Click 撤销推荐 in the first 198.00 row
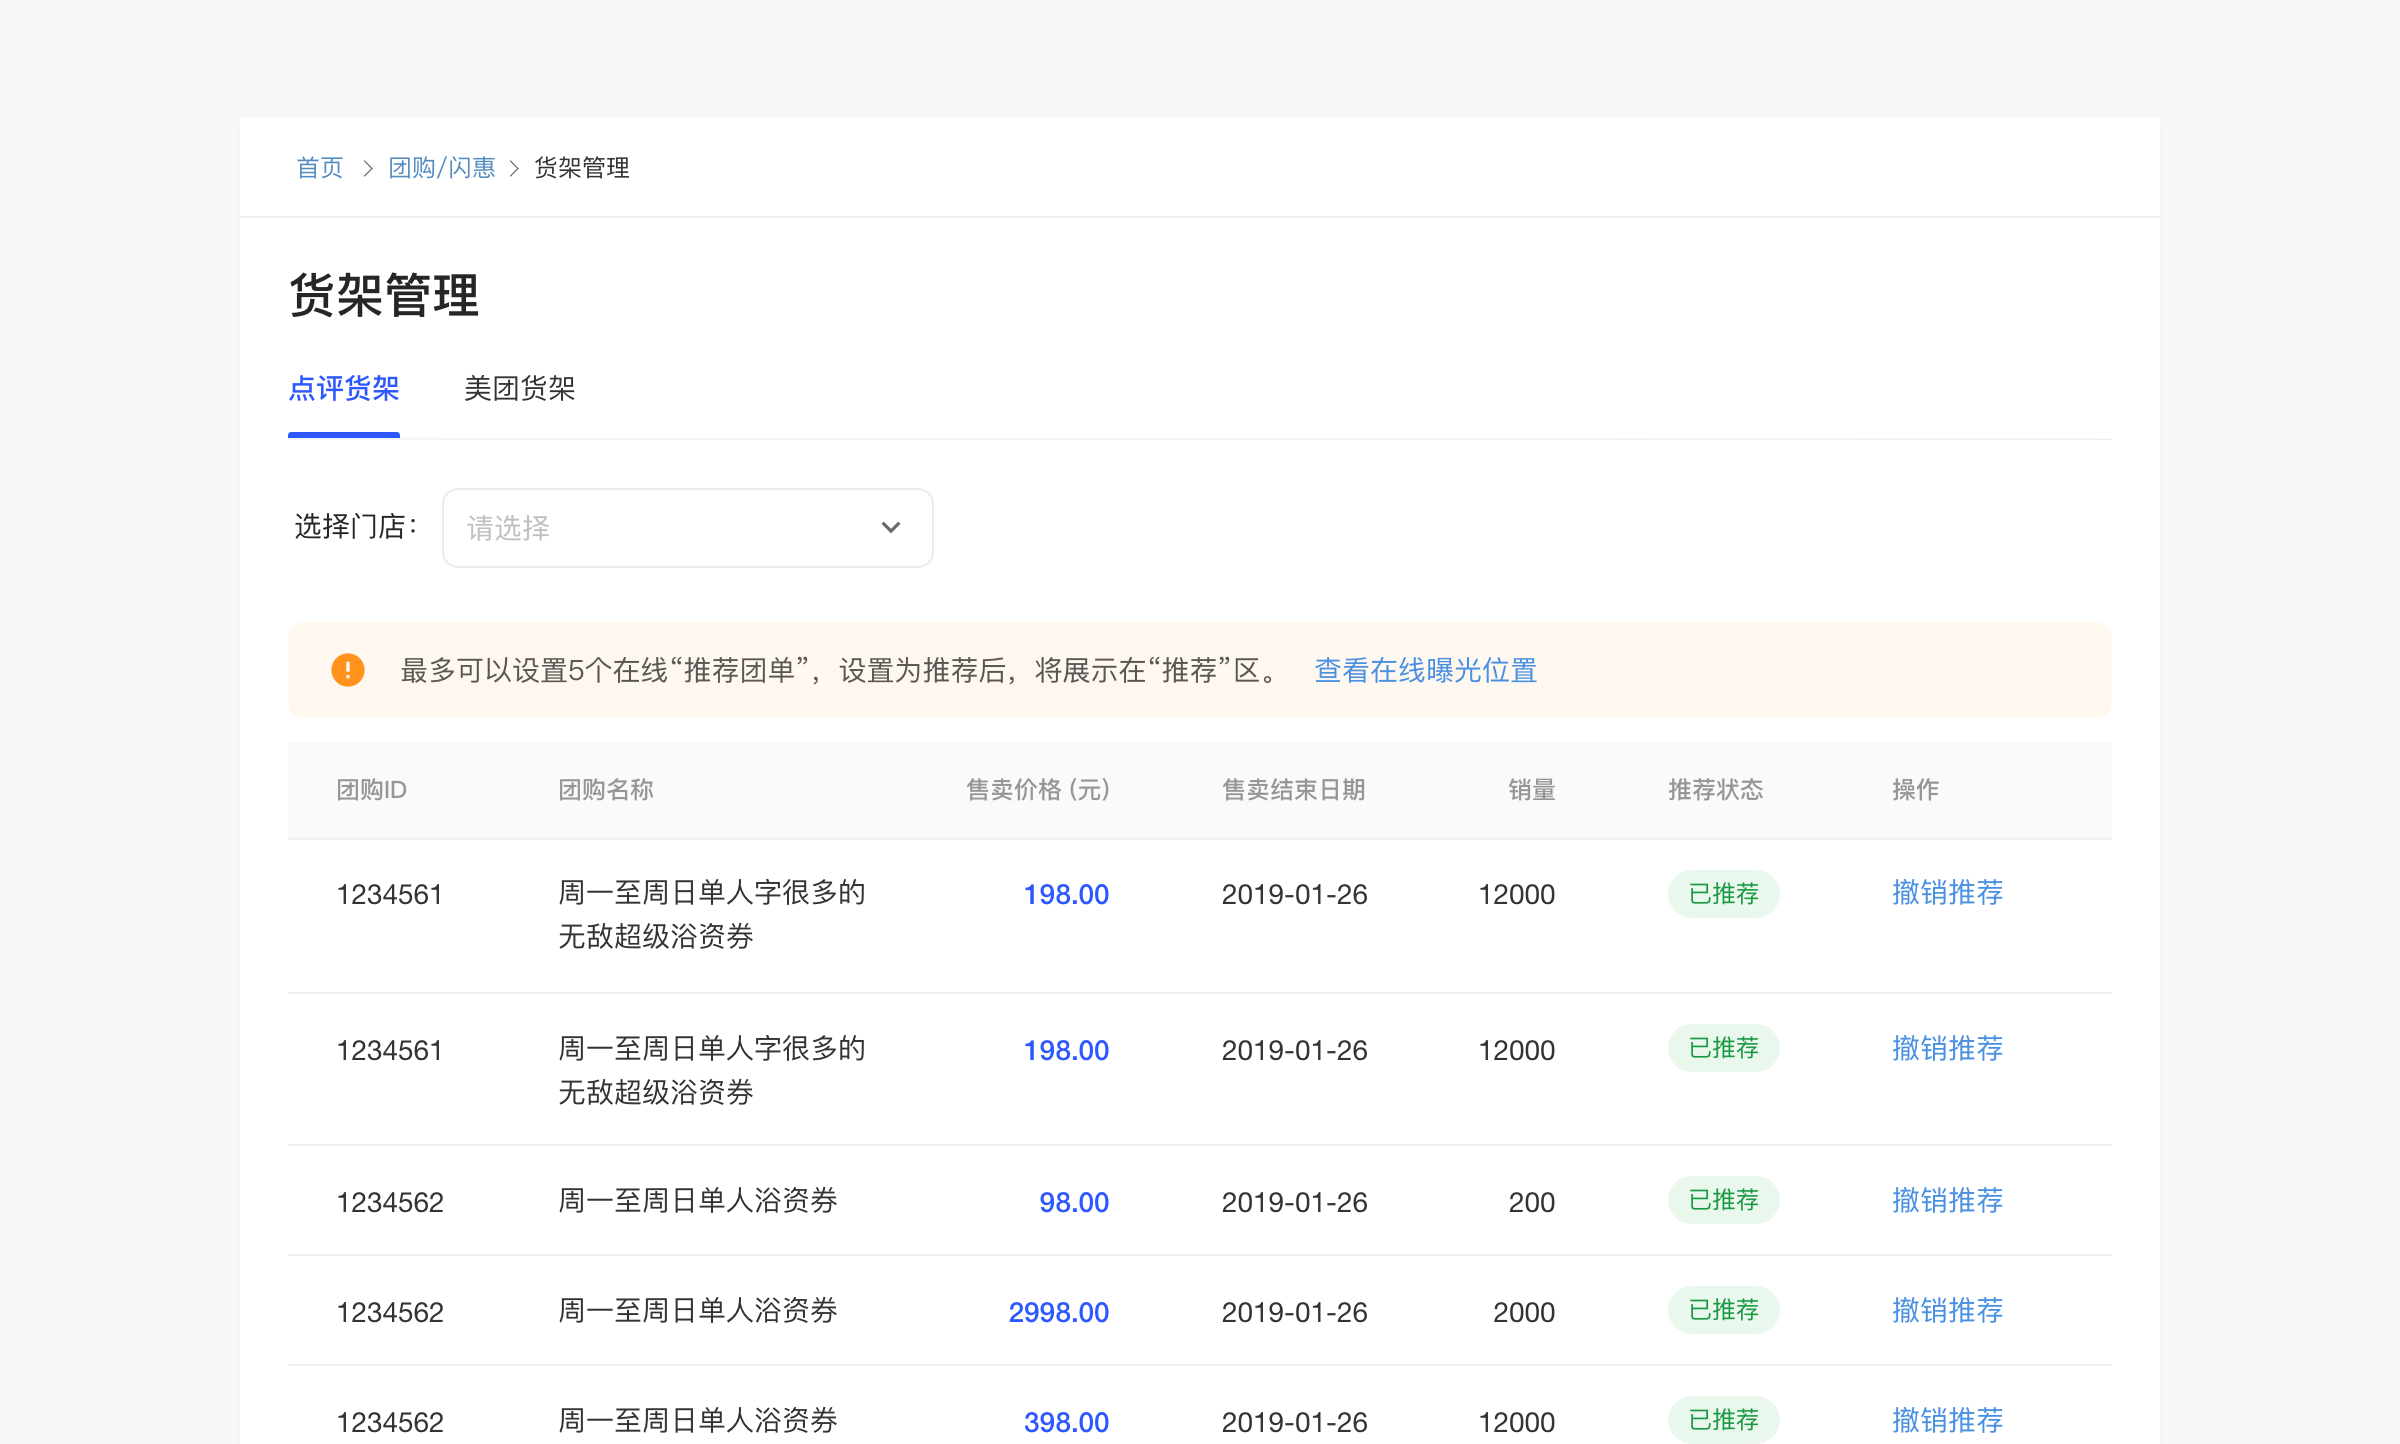The height and width of the screenshot is (1444, 2400). coord(1948,893)
